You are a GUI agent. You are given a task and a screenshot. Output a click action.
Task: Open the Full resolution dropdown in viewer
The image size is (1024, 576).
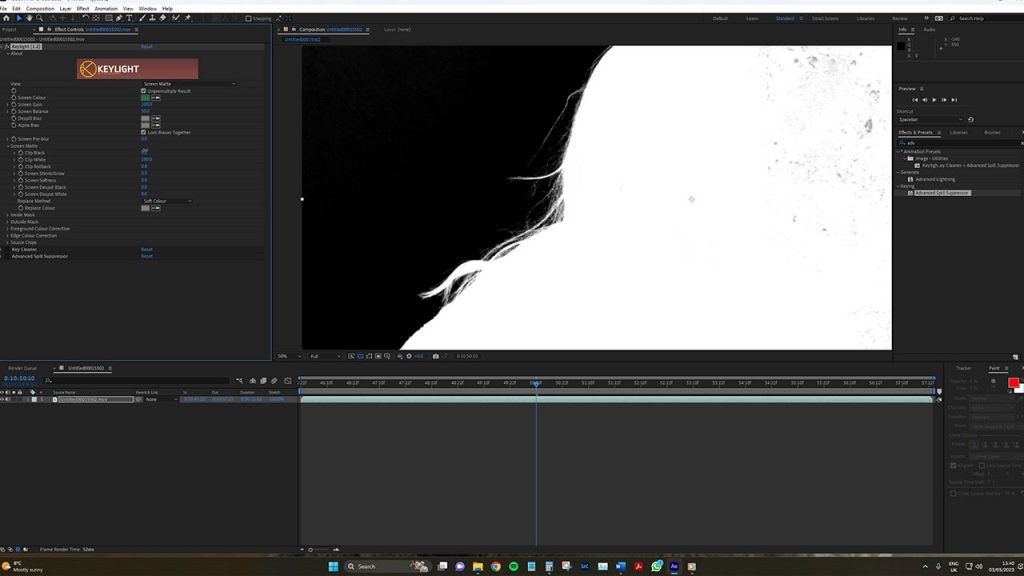325,356
